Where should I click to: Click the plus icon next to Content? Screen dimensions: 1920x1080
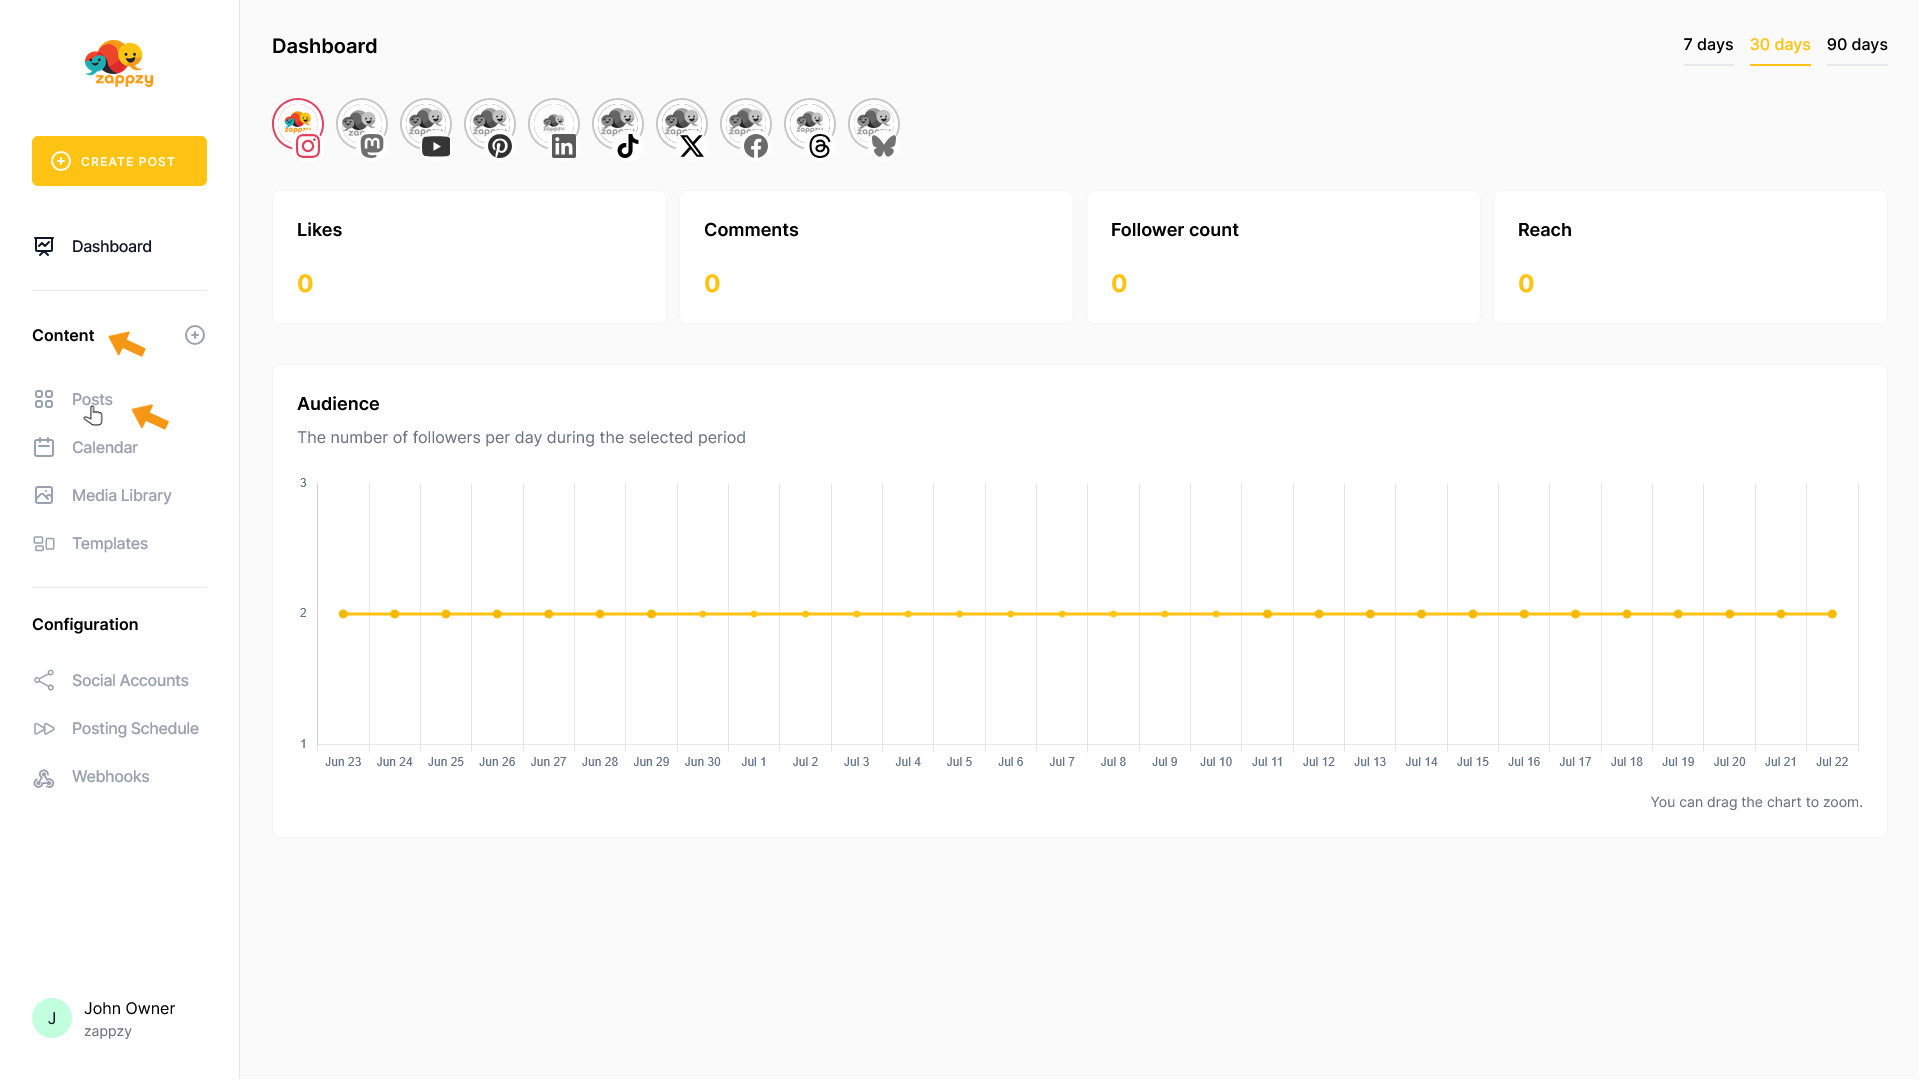[195, 335]
